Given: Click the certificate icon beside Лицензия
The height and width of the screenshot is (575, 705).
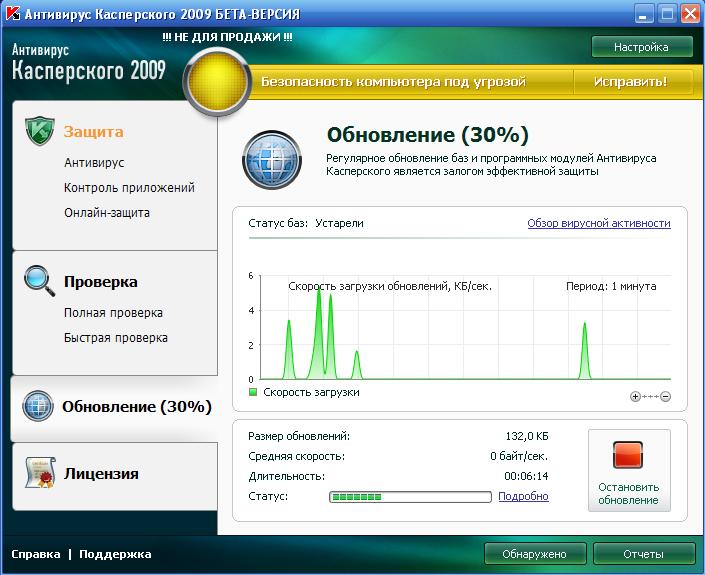Looking at the screenshot, I should (x=40, y=472).
